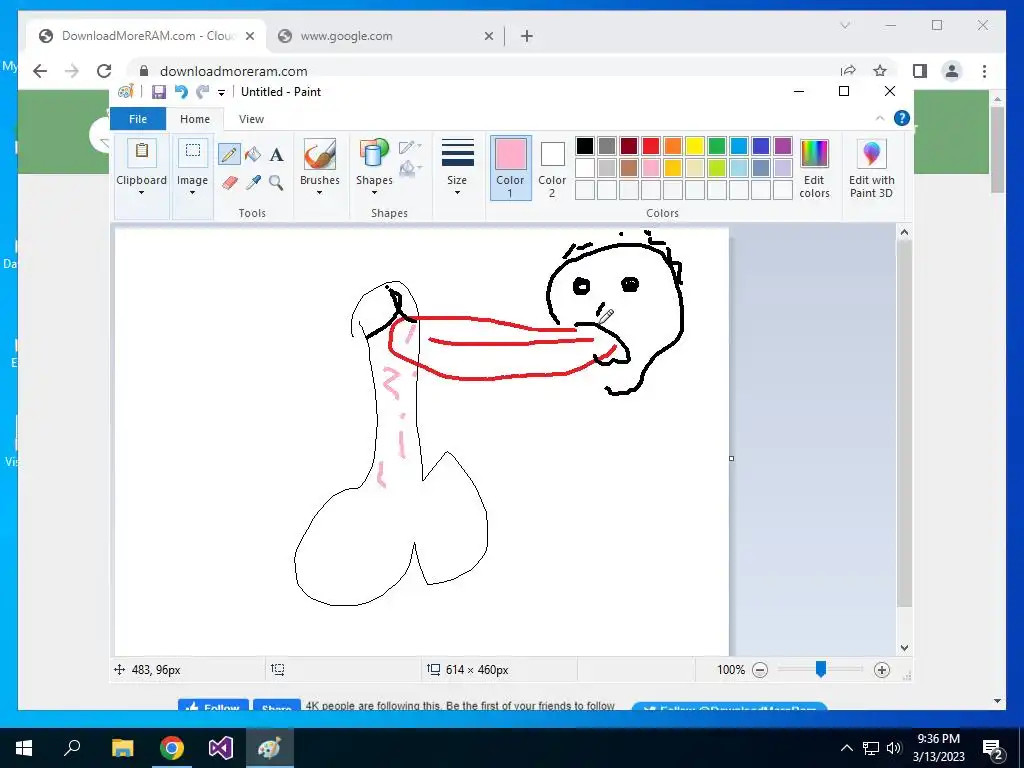Viewport: 1024px width, 768px height.
Task: Click the Brushes icon
Action: (320, 155)
